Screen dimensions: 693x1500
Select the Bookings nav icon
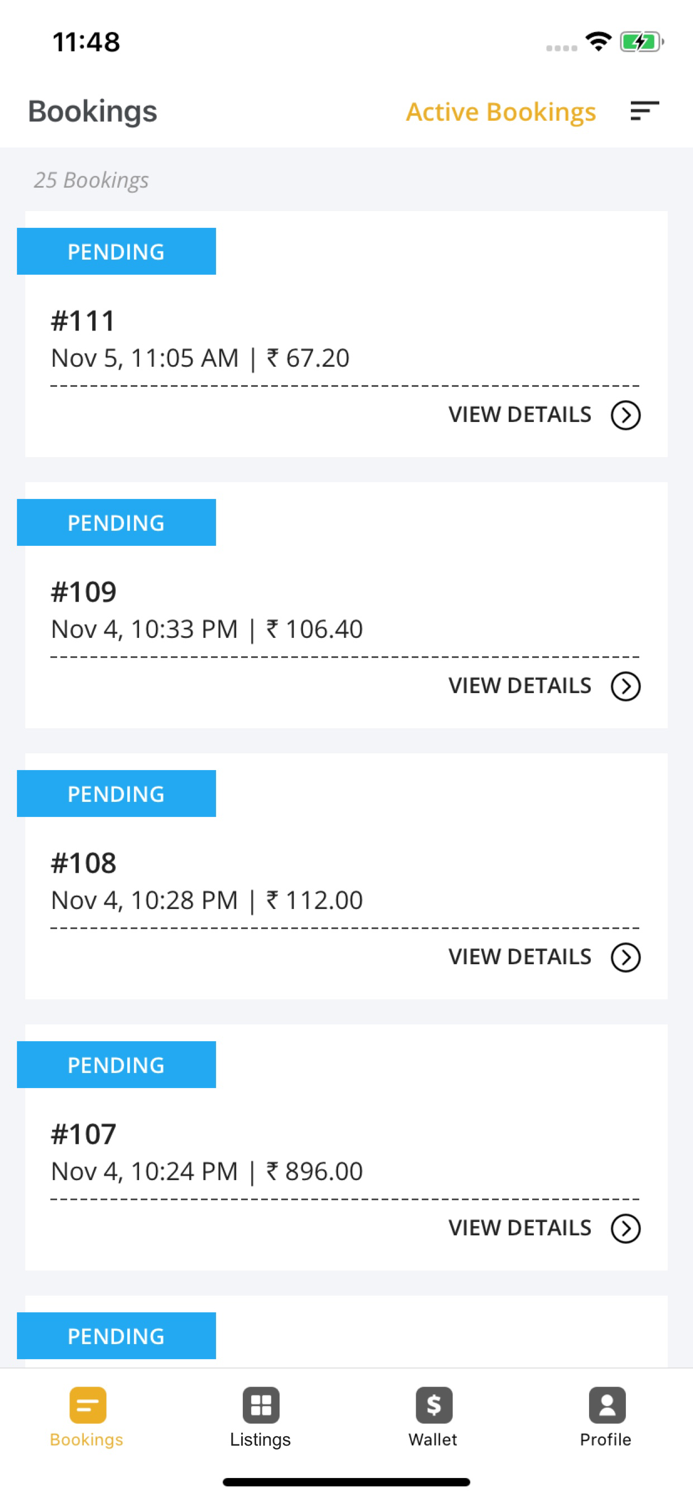coord(86,1405)
